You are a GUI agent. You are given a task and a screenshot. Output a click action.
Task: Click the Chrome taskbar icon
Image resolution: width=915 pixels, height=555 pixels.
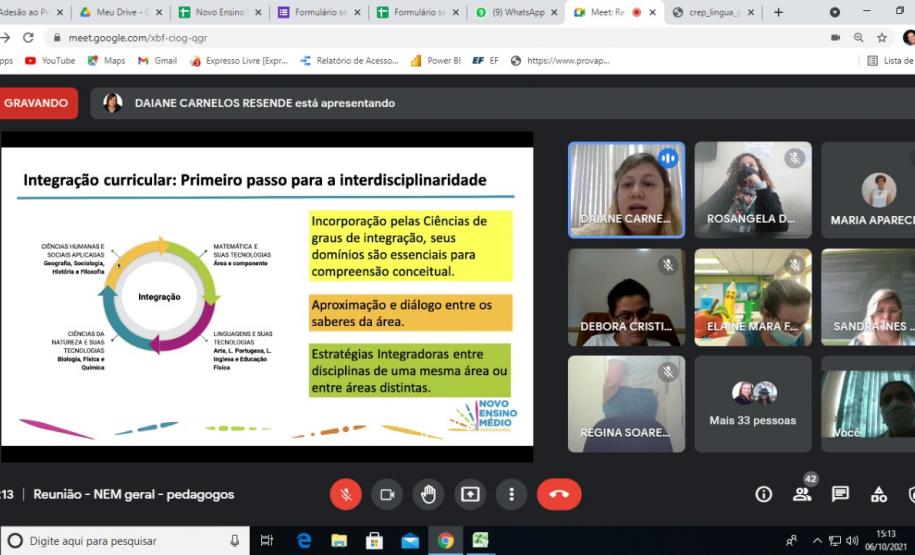[x=445, y=541]
